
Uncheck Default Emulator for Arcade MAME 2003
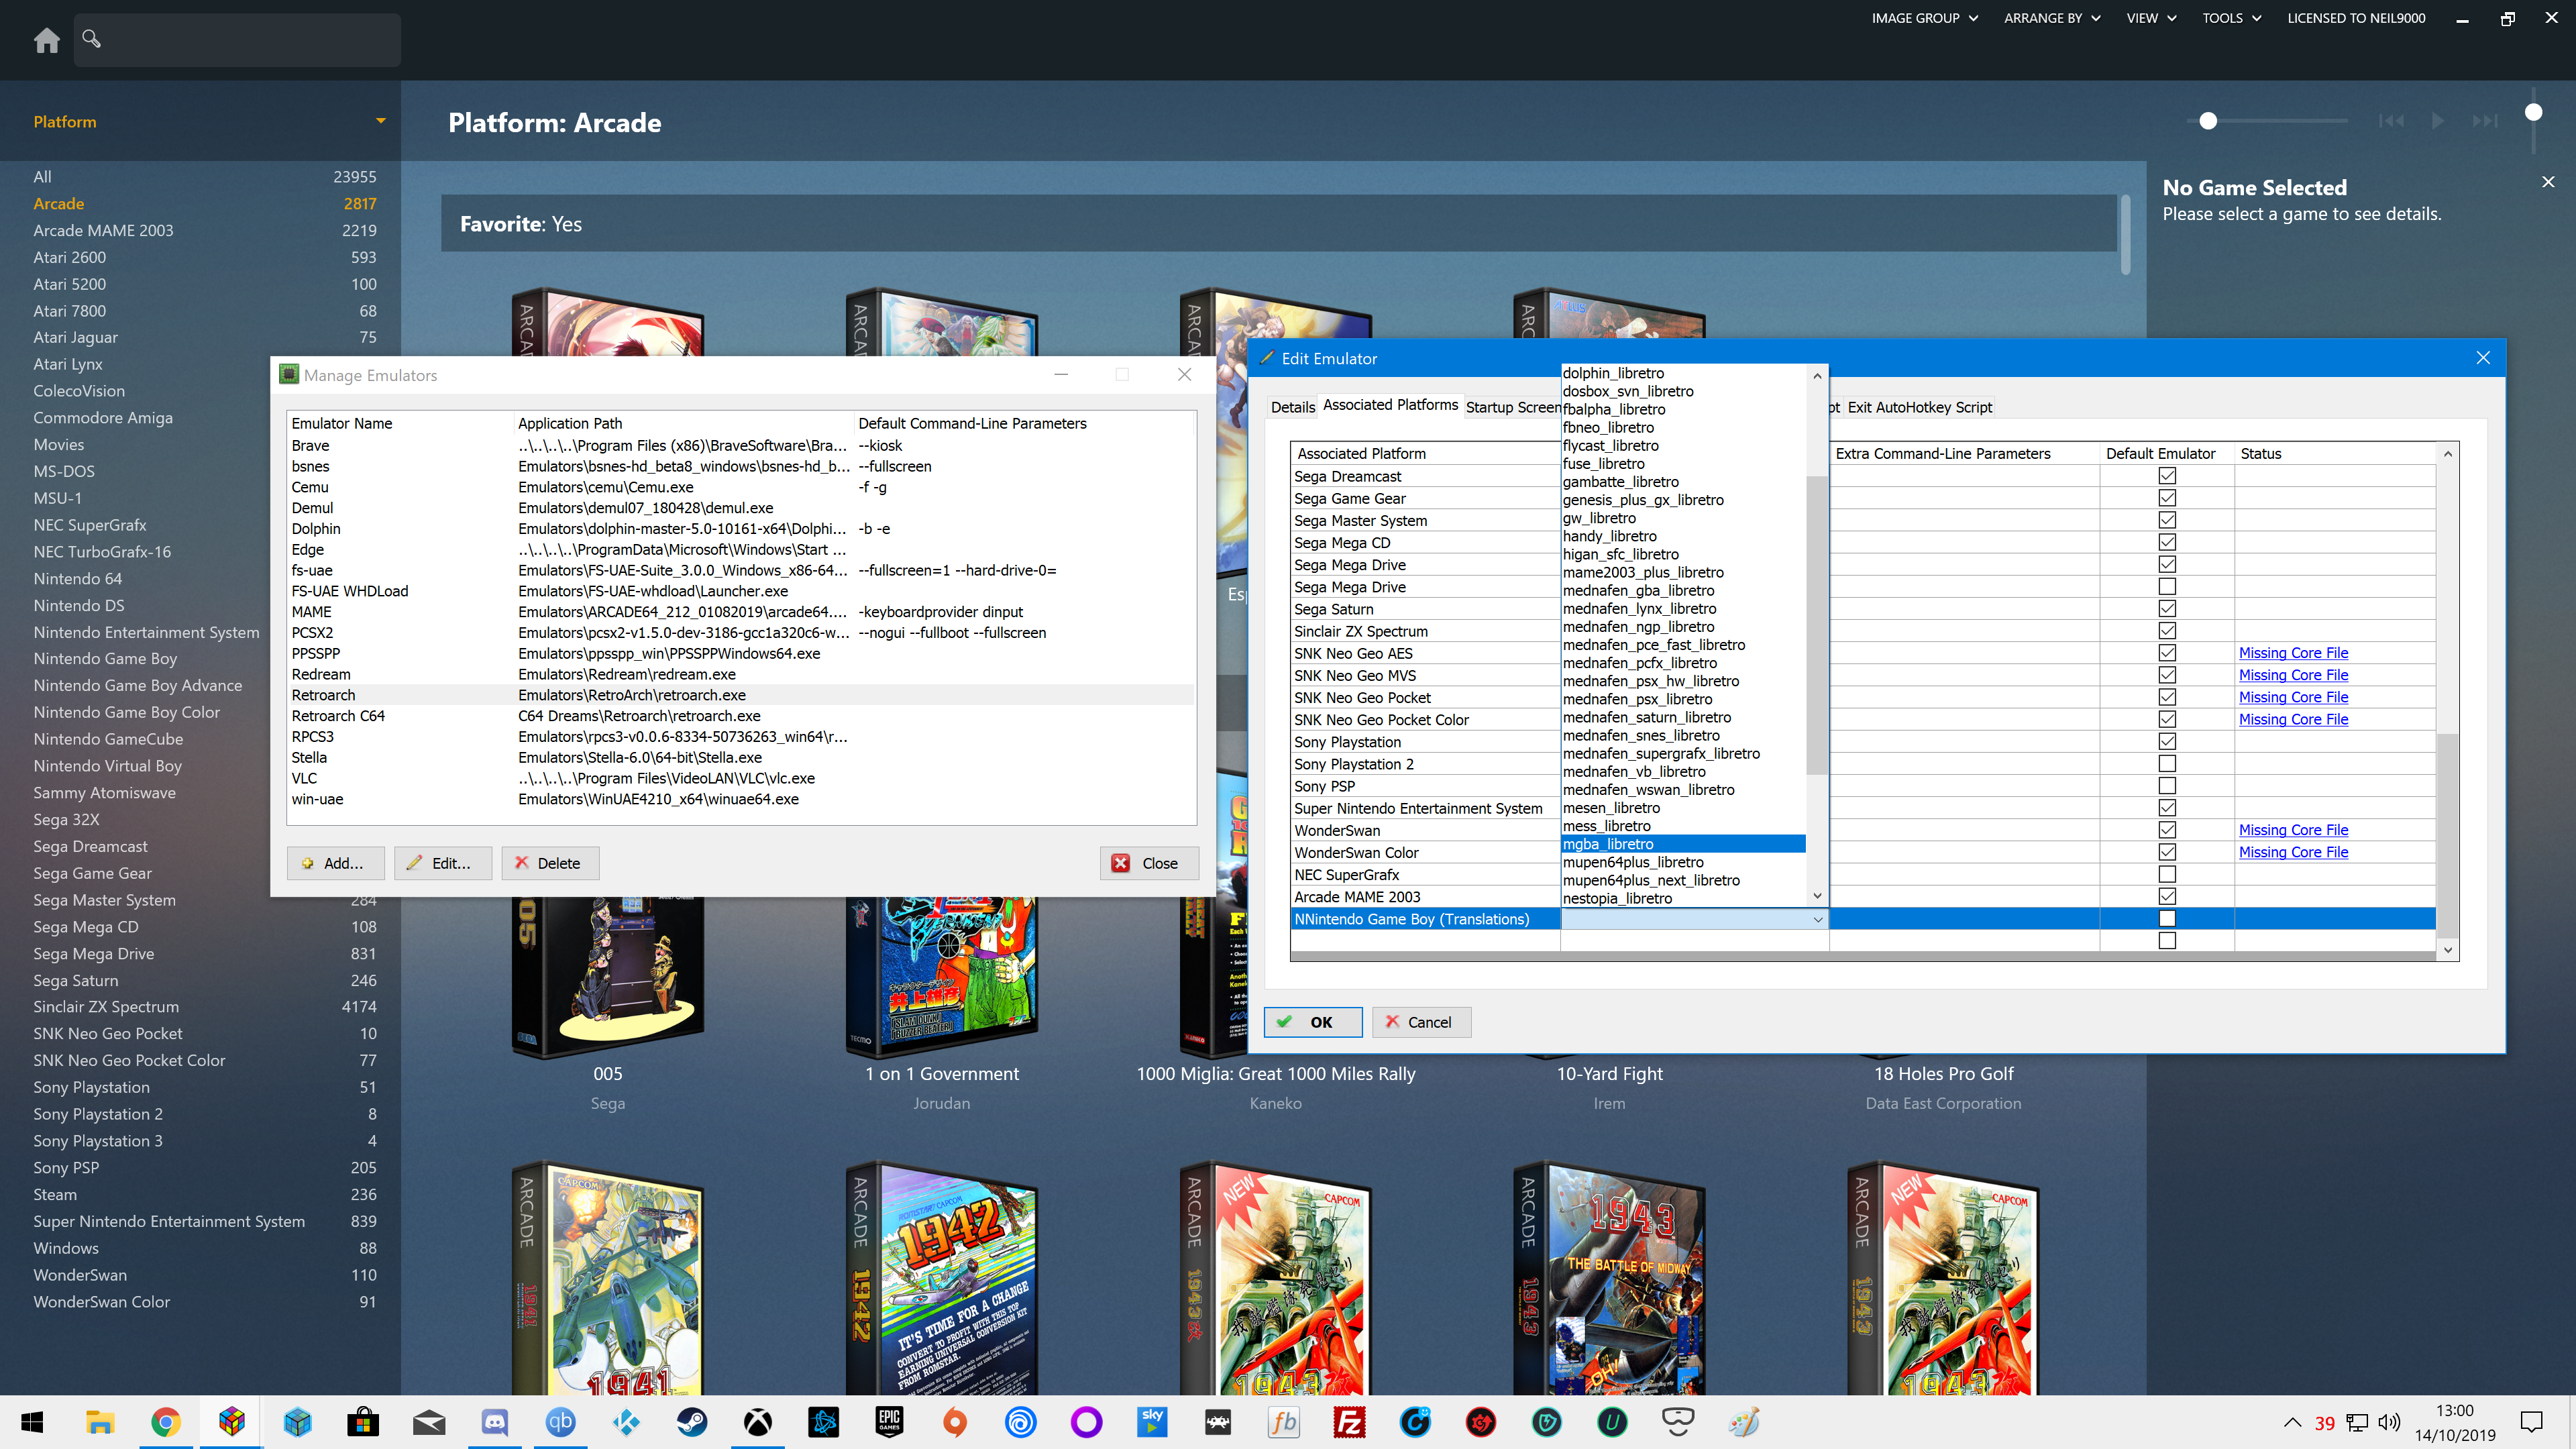click(2167, 897)
